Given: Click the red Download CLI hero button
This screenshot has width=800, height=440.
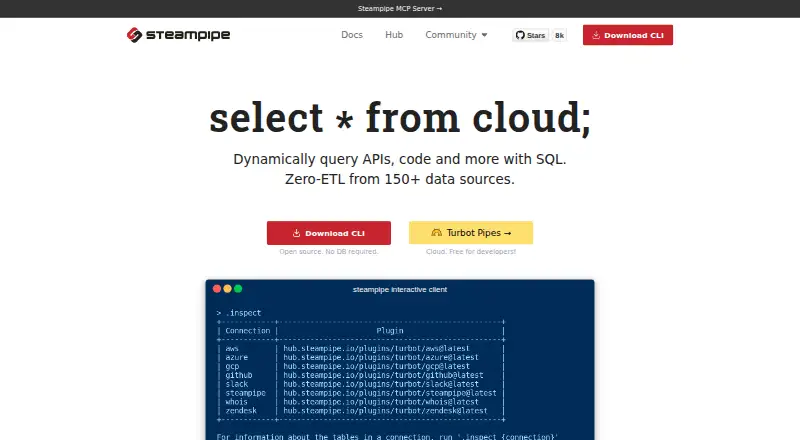Looking at the screenshot, I should [329, 233].
